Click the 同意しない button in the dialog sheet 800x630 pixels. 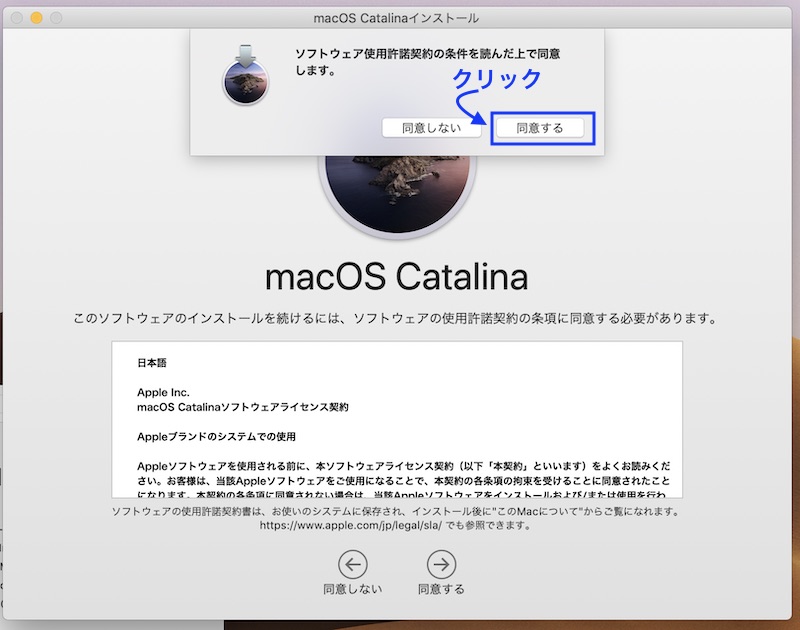[431, 128]
